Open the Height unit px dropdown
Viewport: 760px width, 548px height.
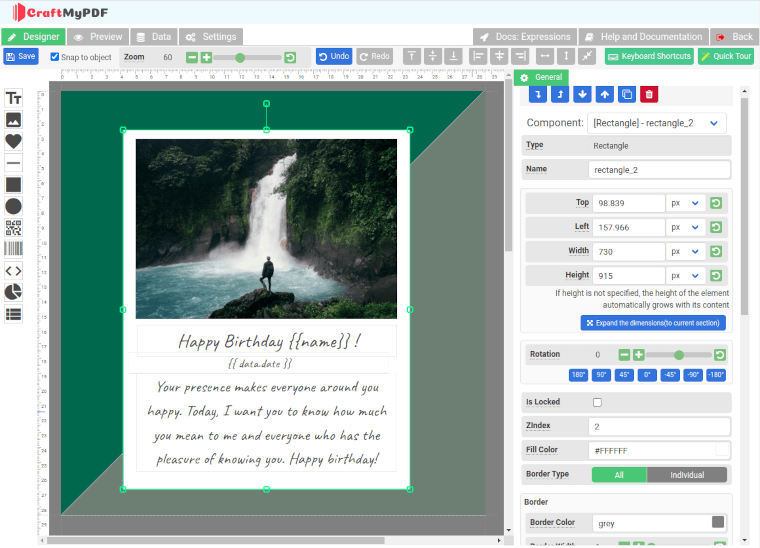(x=685, y=276)
